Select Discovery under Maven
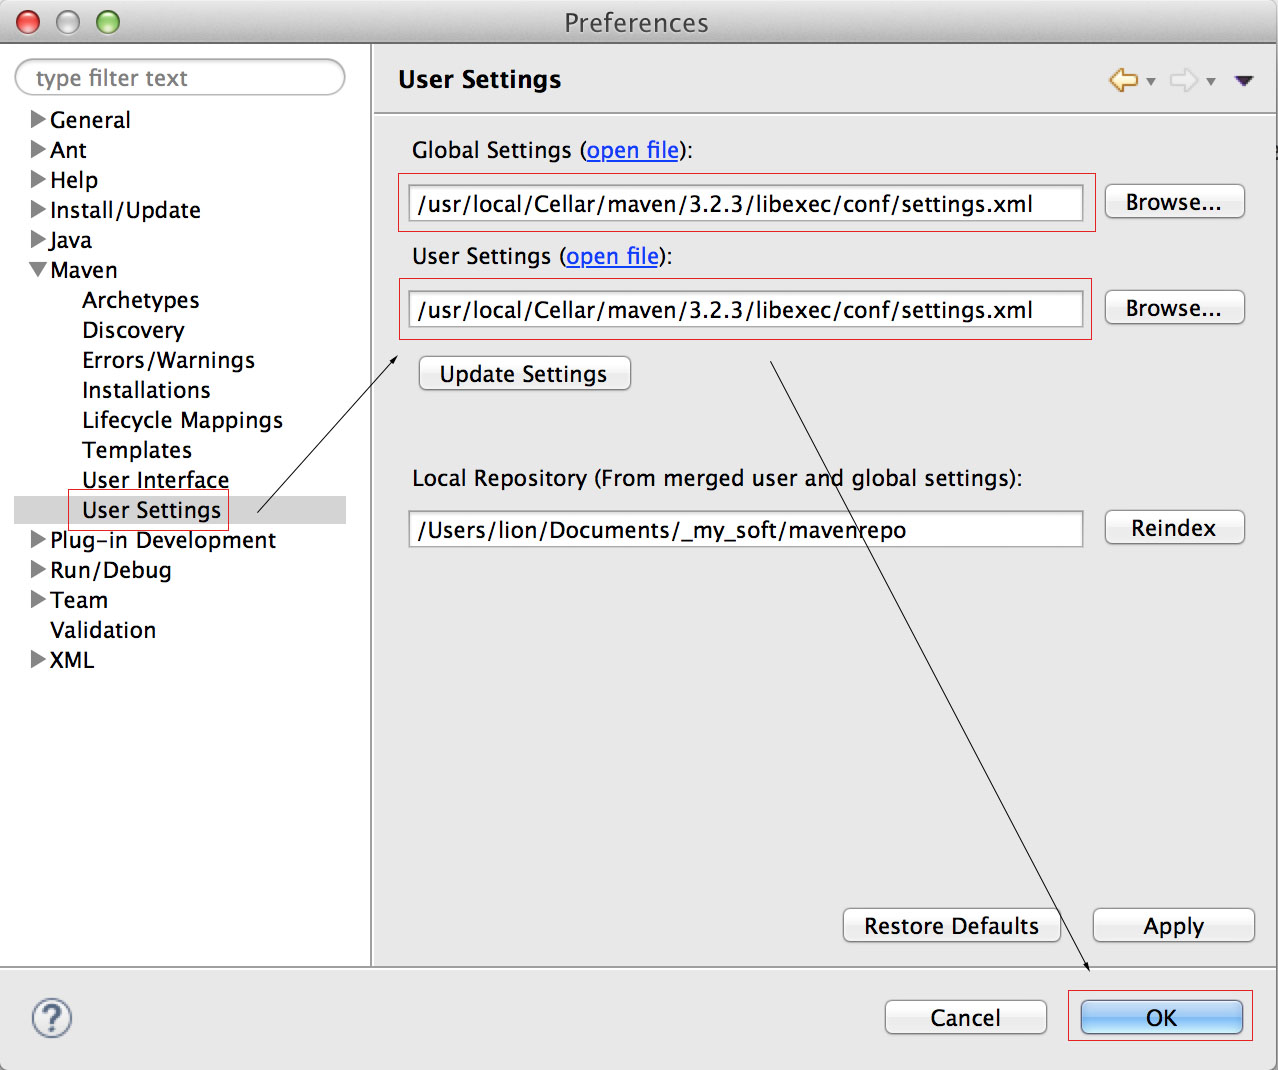Image resolution: width=1278 pixels, height=1070 pixels. coord(133,330)
